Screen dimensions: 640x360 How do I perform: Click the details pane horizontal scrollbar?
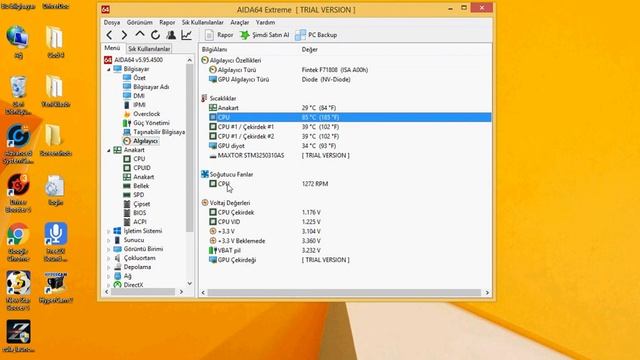(345, 293)
